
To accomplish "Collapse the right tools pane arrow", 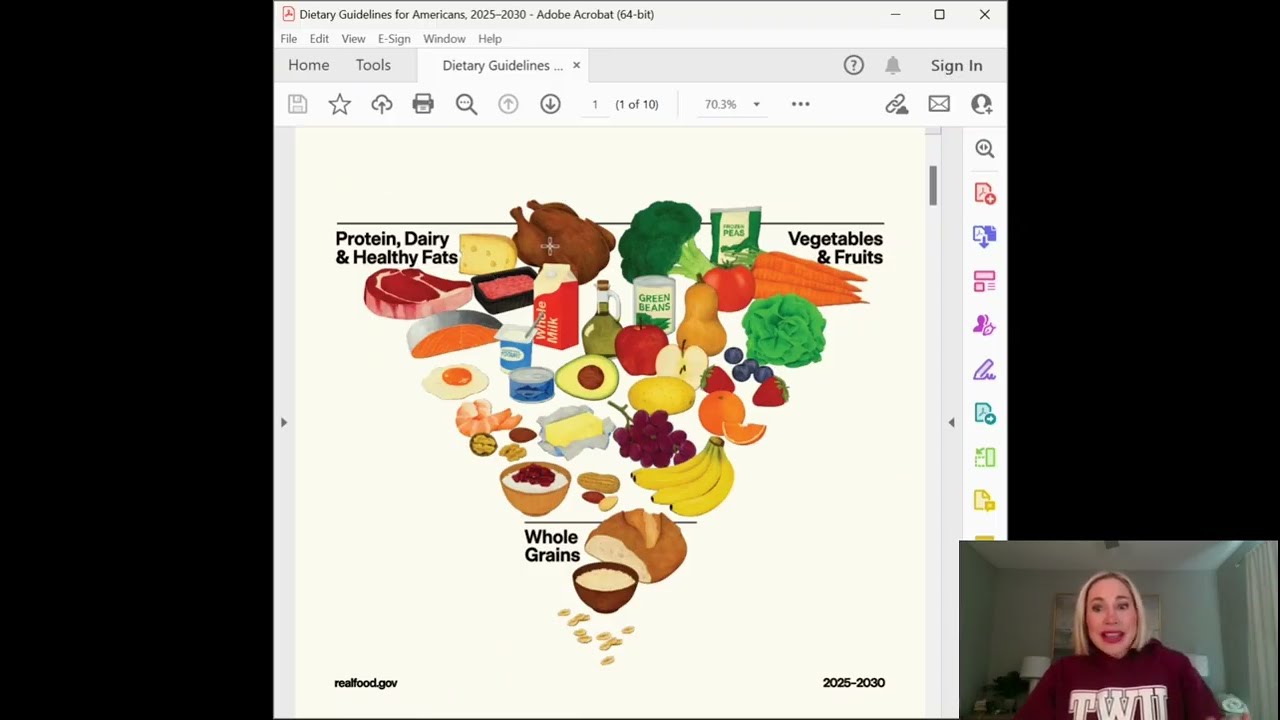I will tap(951, 423).
